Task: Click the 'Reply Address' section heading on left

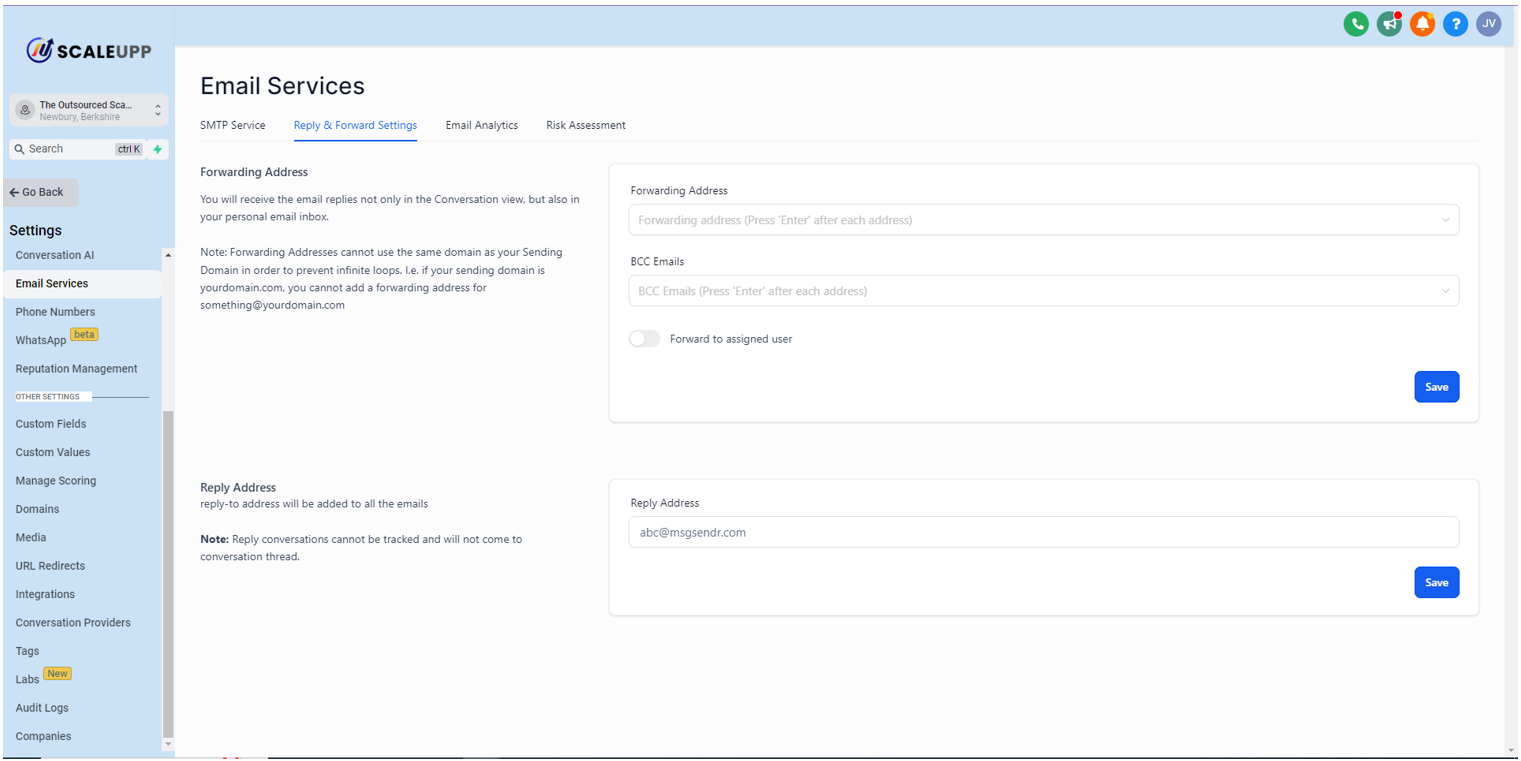Action: [x=238, y=488]
